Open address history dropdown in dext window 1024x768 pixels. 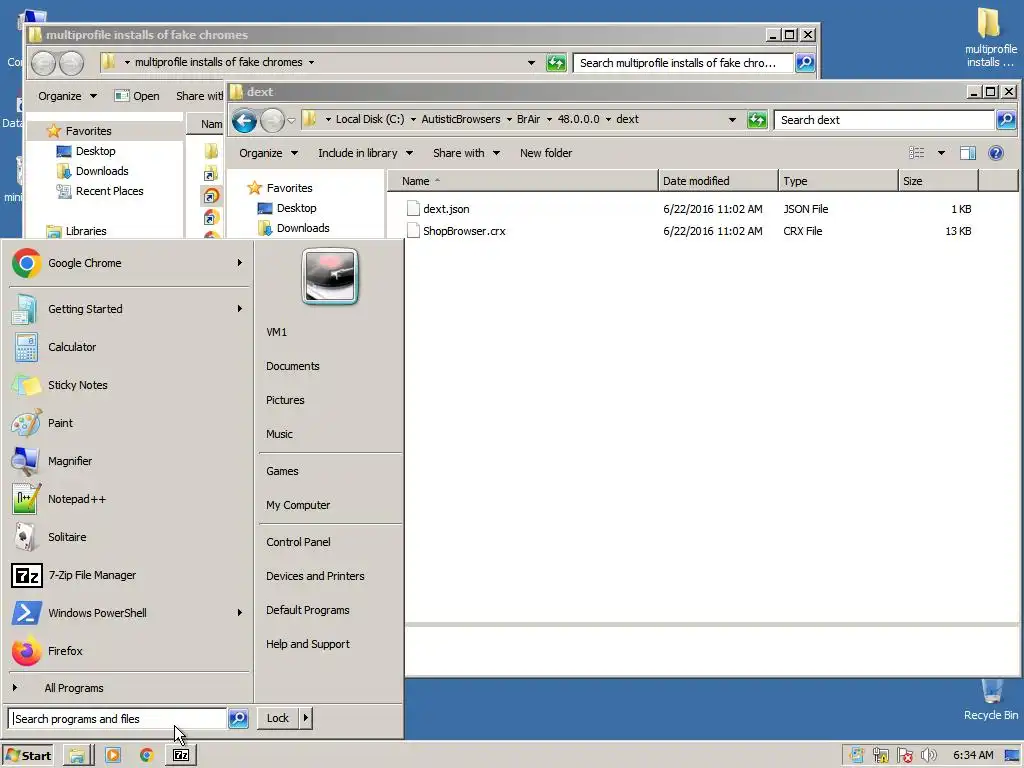coord(732,120)
